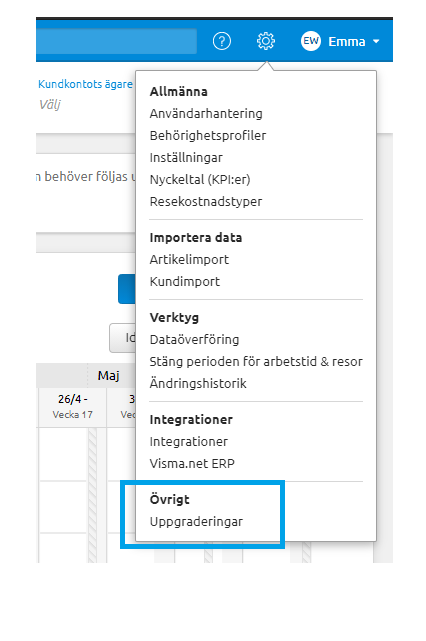Open Dataöverföring under Verktyg
Image resolution: width=426 pixels, height=641 pixels.
point(194,340)
